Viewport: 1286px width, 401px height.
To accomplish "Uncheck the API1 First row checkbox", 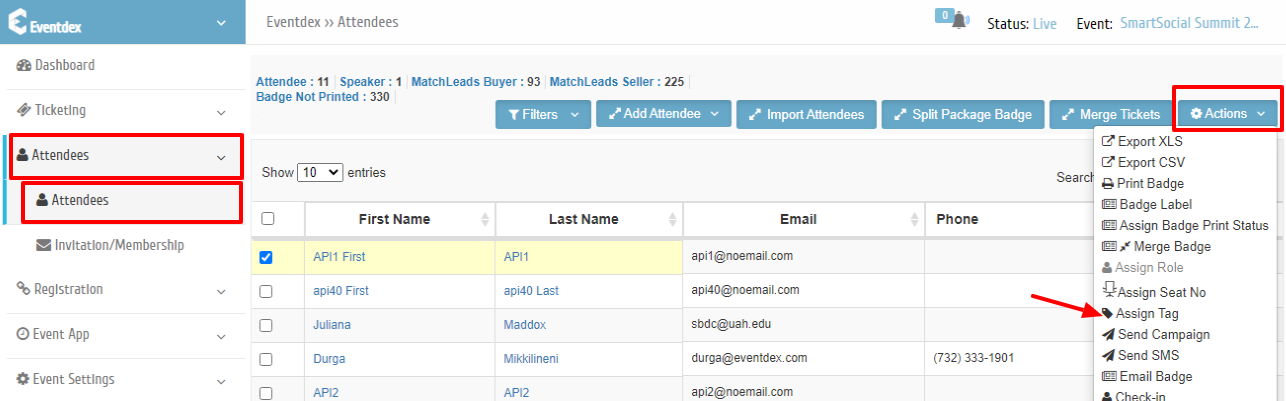I will coord(266,257).
